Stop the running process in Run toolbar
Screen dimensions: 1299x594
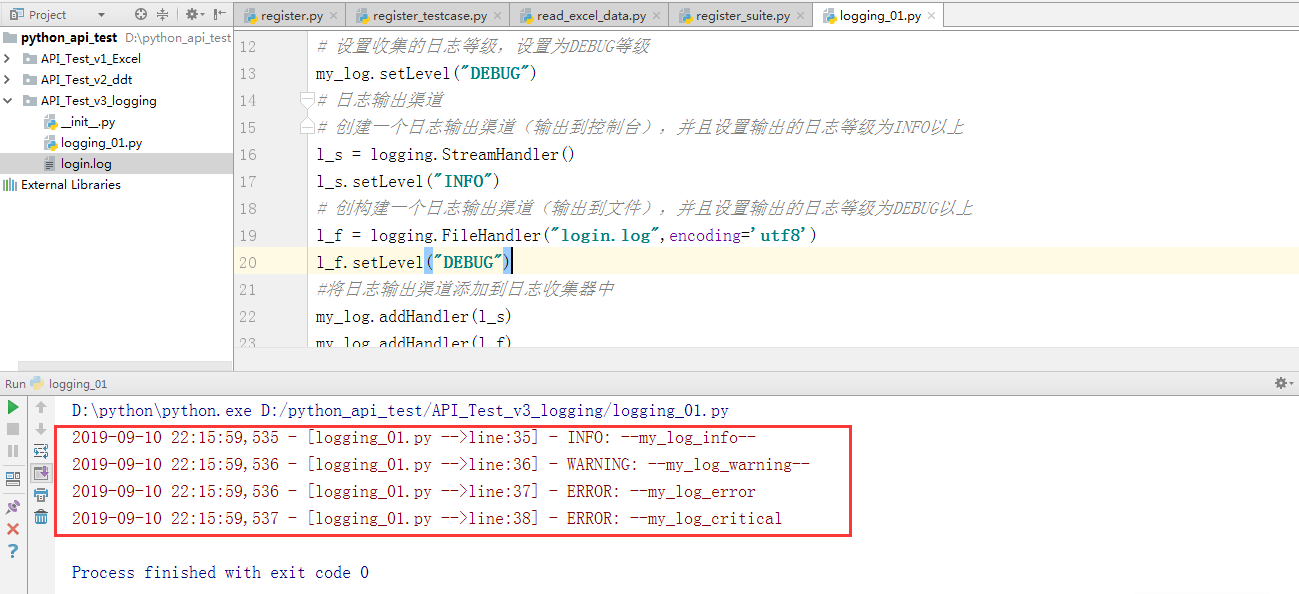click(11, 428)
